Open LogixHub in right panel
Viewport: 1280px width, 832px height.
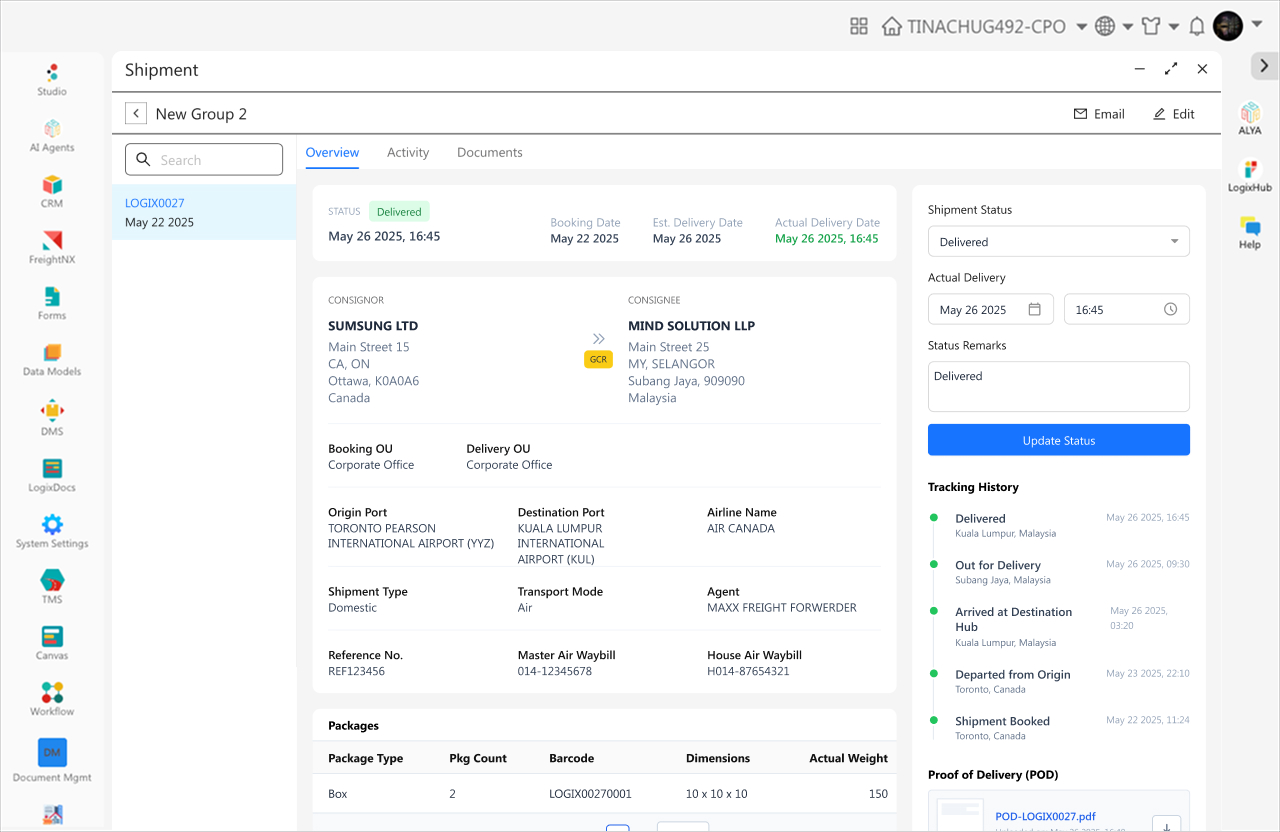pos(1250,176)
